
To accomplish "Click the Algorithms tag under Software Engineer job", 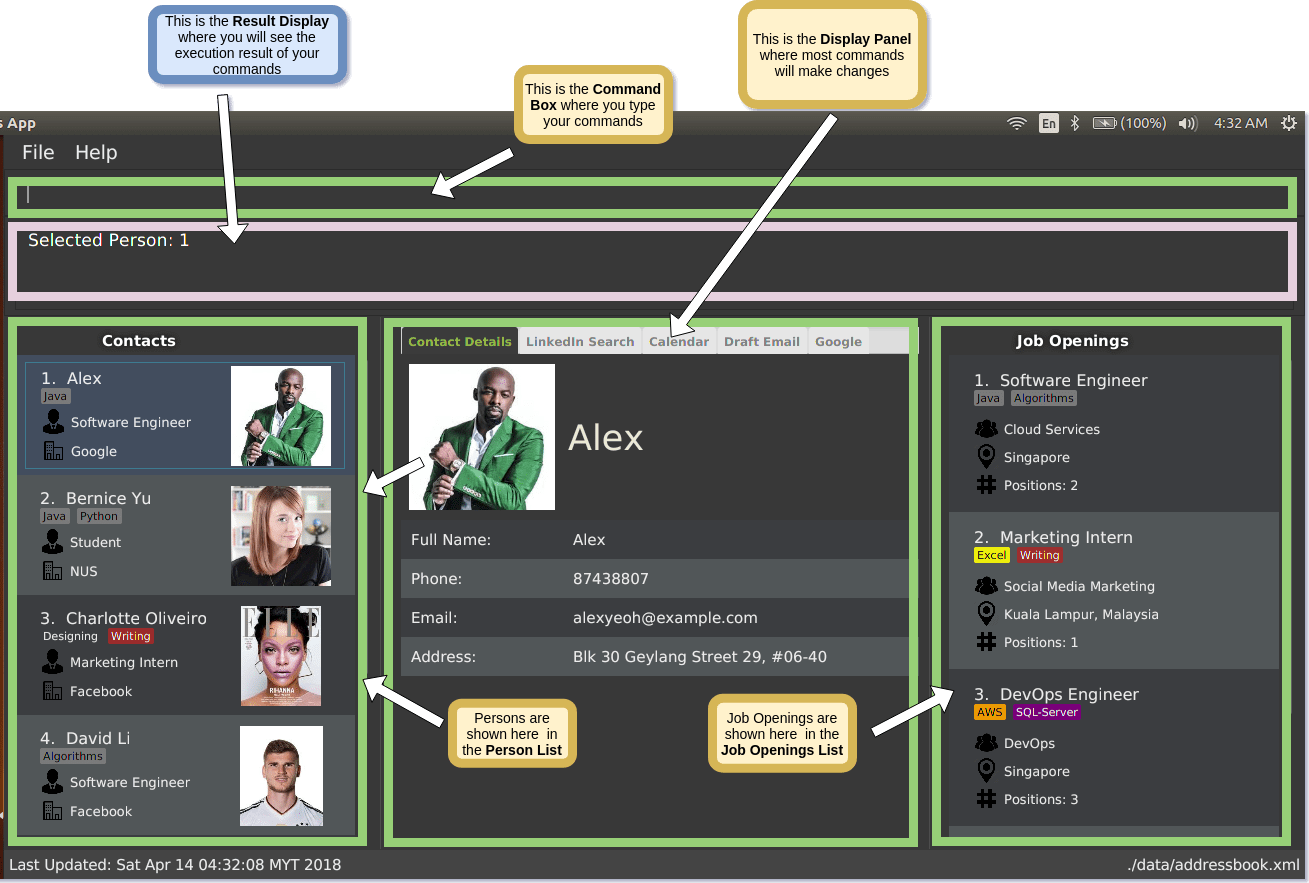I will (1043, 398).
